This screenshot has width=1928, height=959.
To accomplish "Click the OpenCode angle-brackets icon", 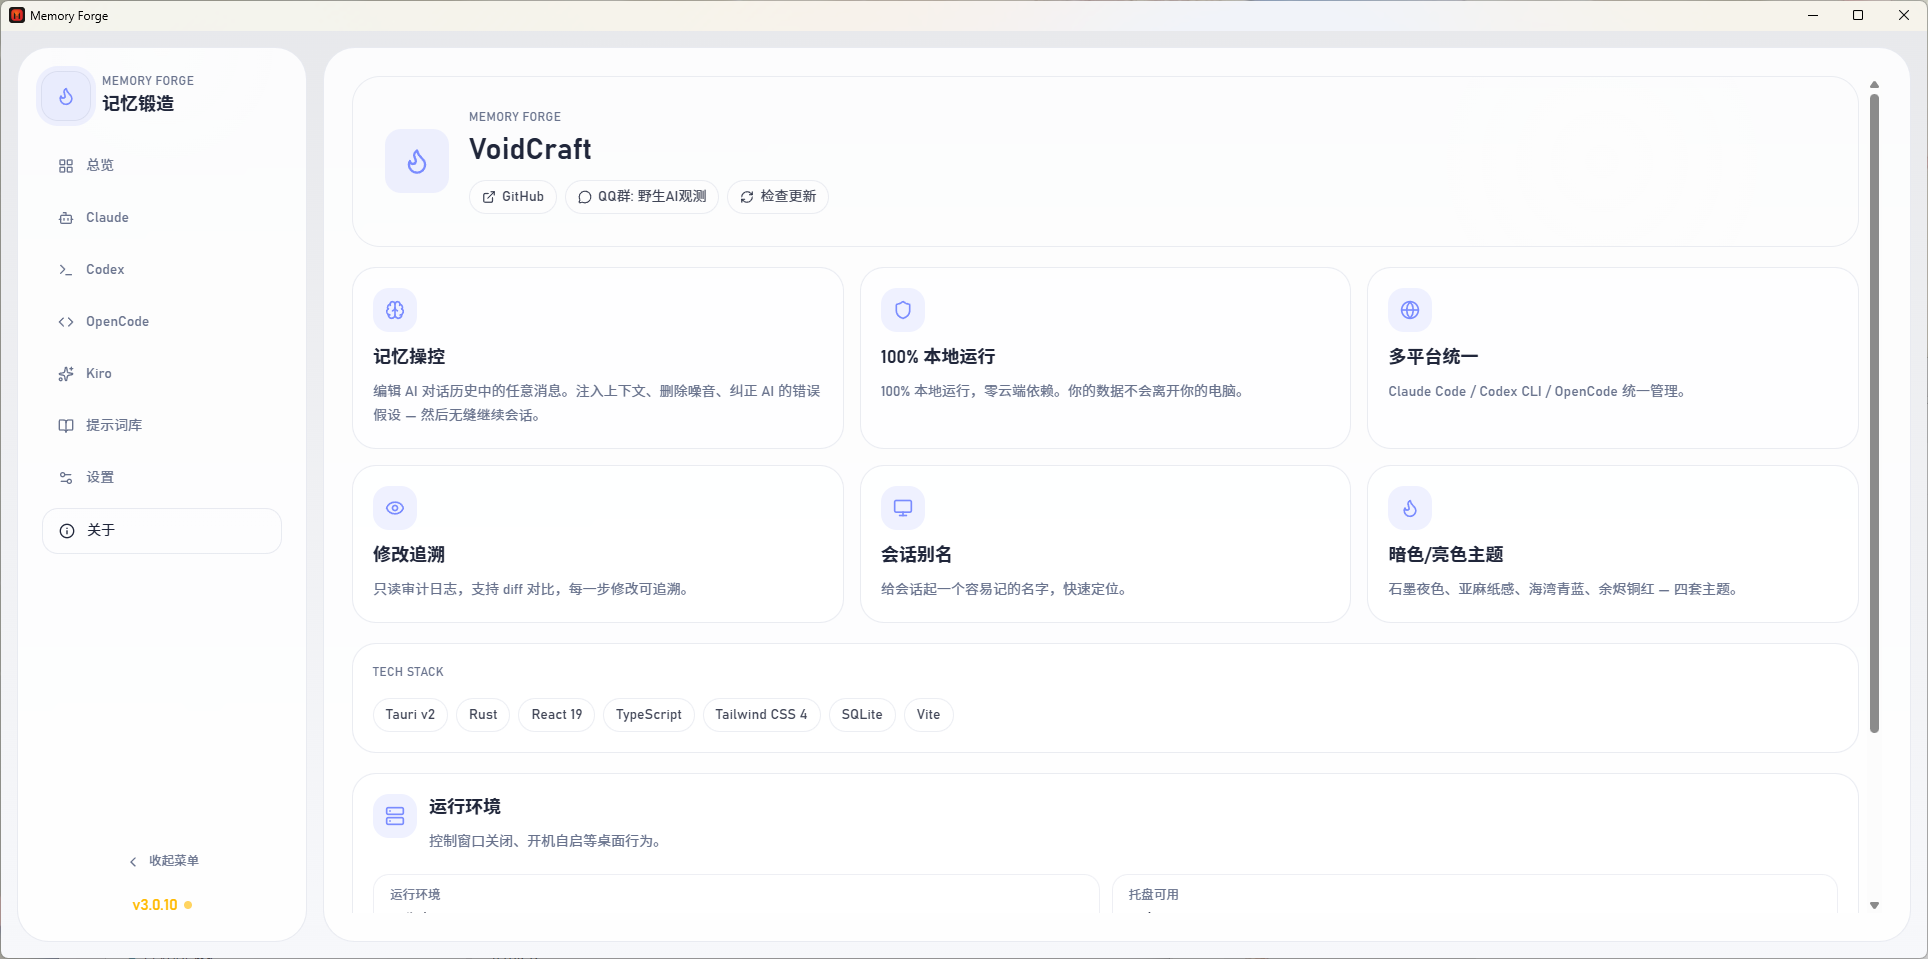I will [x=66, y=321].
